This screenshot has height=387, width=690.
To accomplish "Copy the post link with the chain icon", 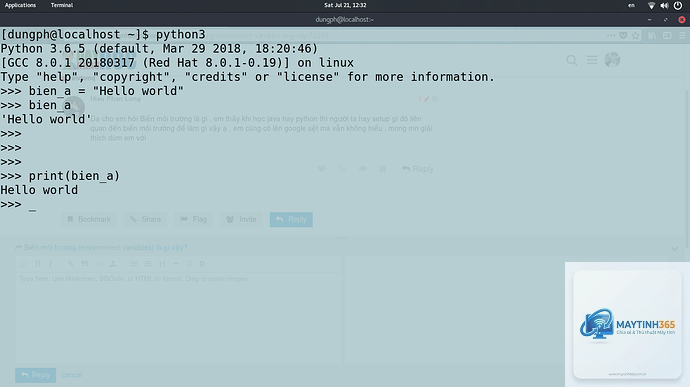I will coord(342,169).
